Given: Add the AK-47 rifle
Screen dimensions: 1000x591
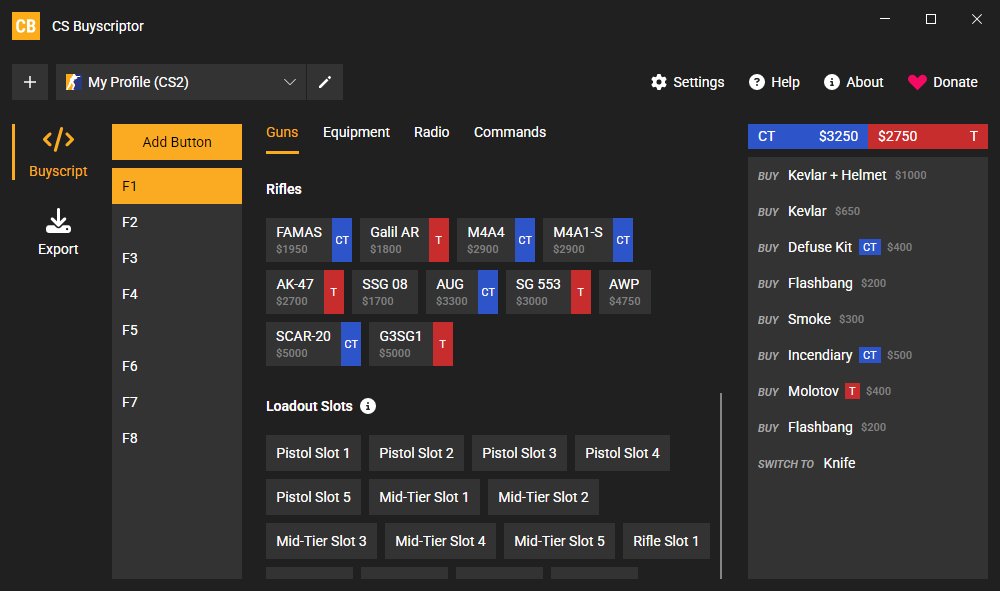Looking at the screenshot, I should pos(305,292).
